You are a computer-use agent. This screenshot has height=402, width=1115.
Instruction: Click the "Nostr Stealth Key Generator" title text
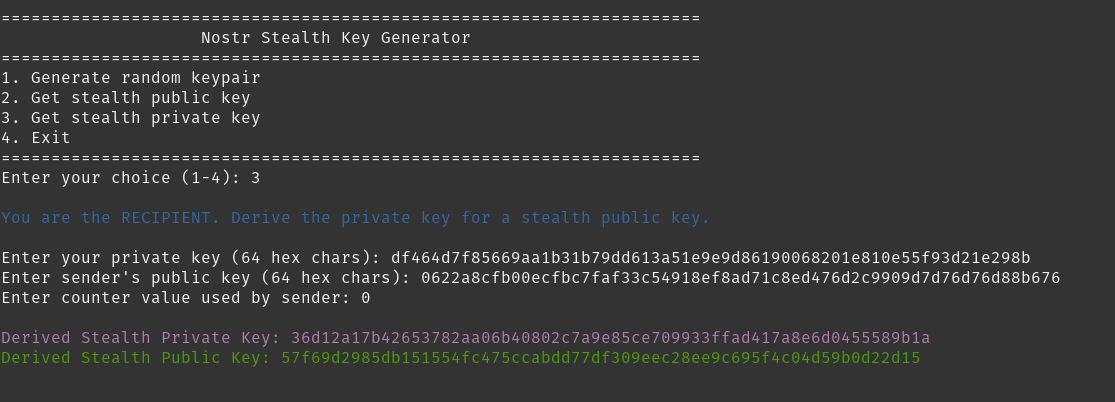336,38
